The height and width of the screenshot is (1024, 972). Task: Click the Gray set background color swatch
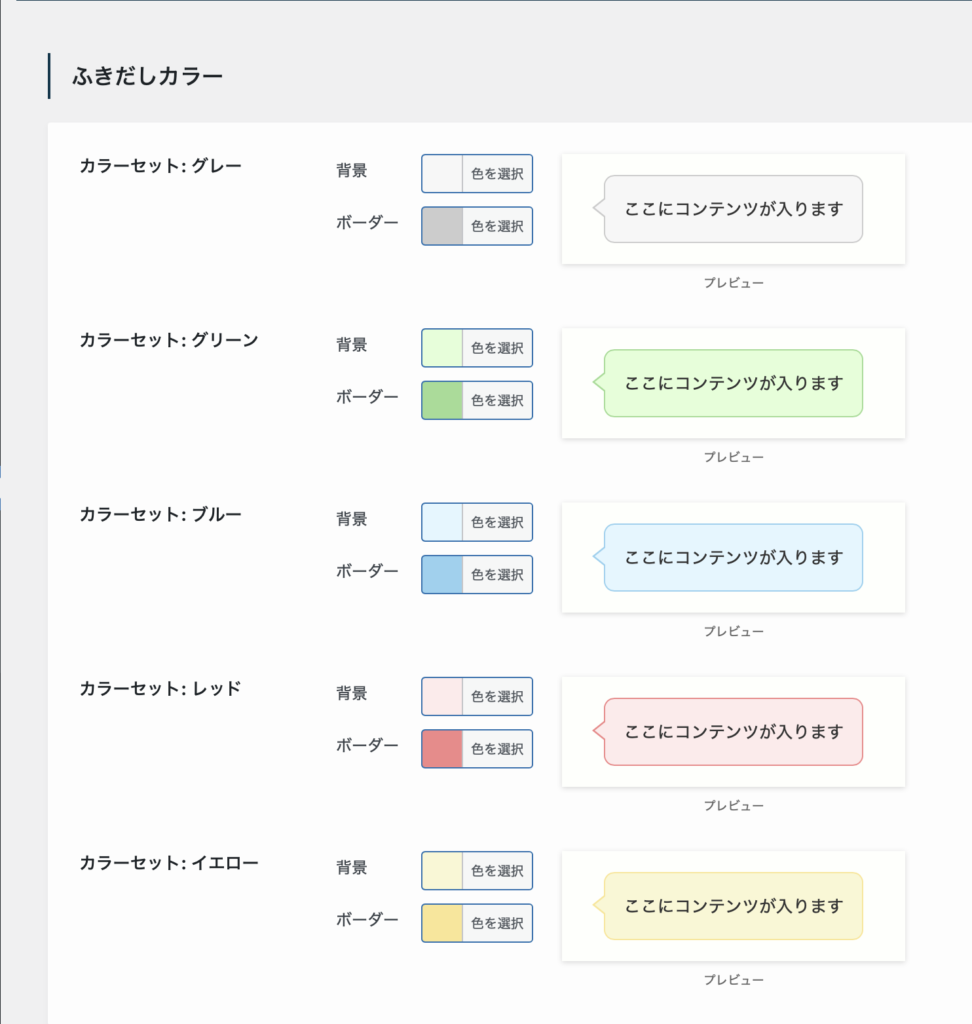pos(443,174)
